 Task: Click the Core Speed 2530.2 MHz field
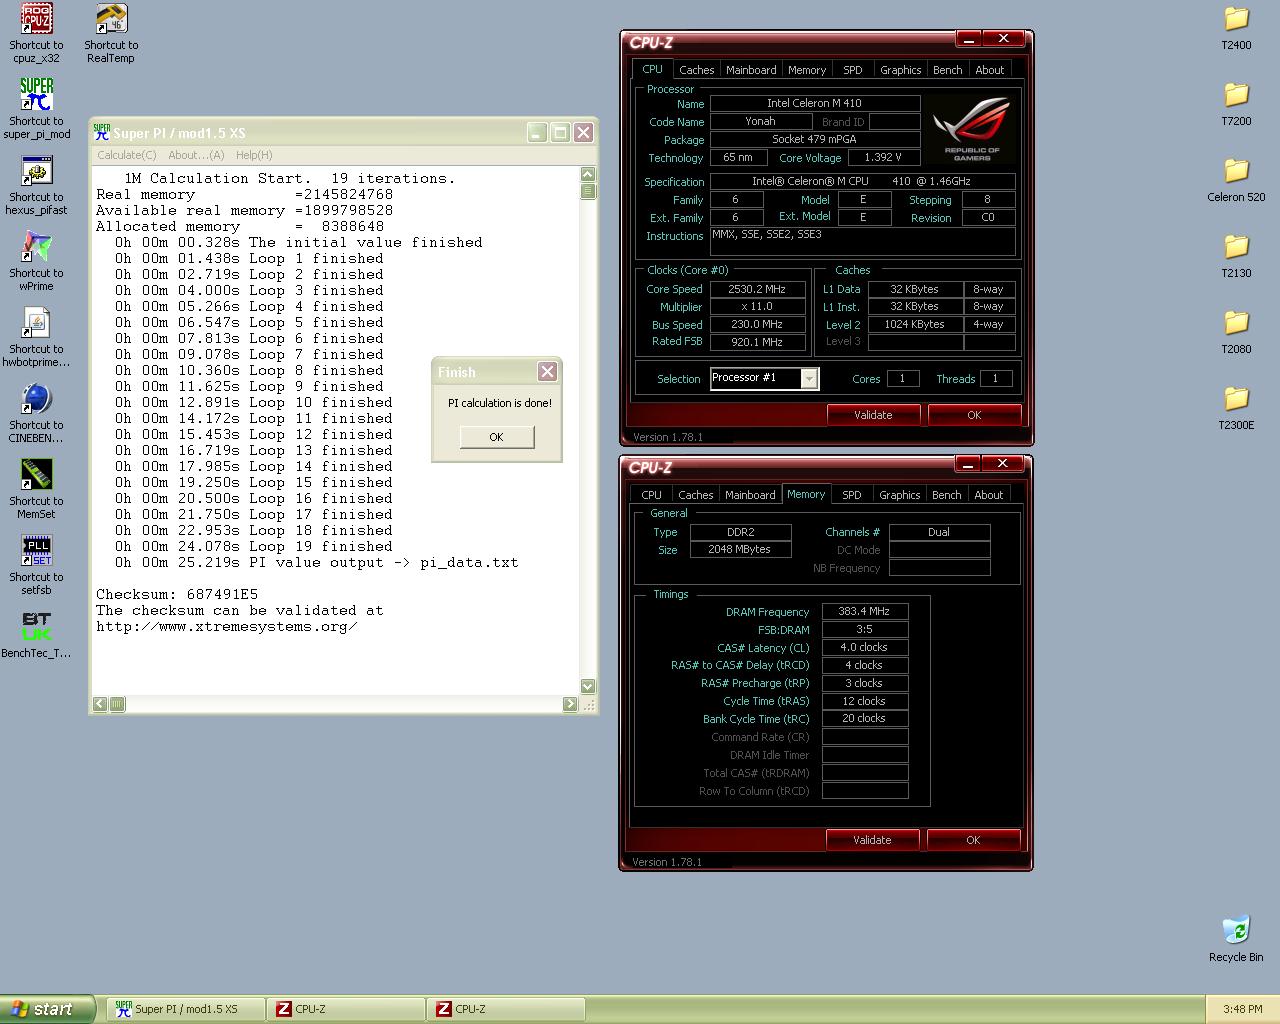[757, 289]
